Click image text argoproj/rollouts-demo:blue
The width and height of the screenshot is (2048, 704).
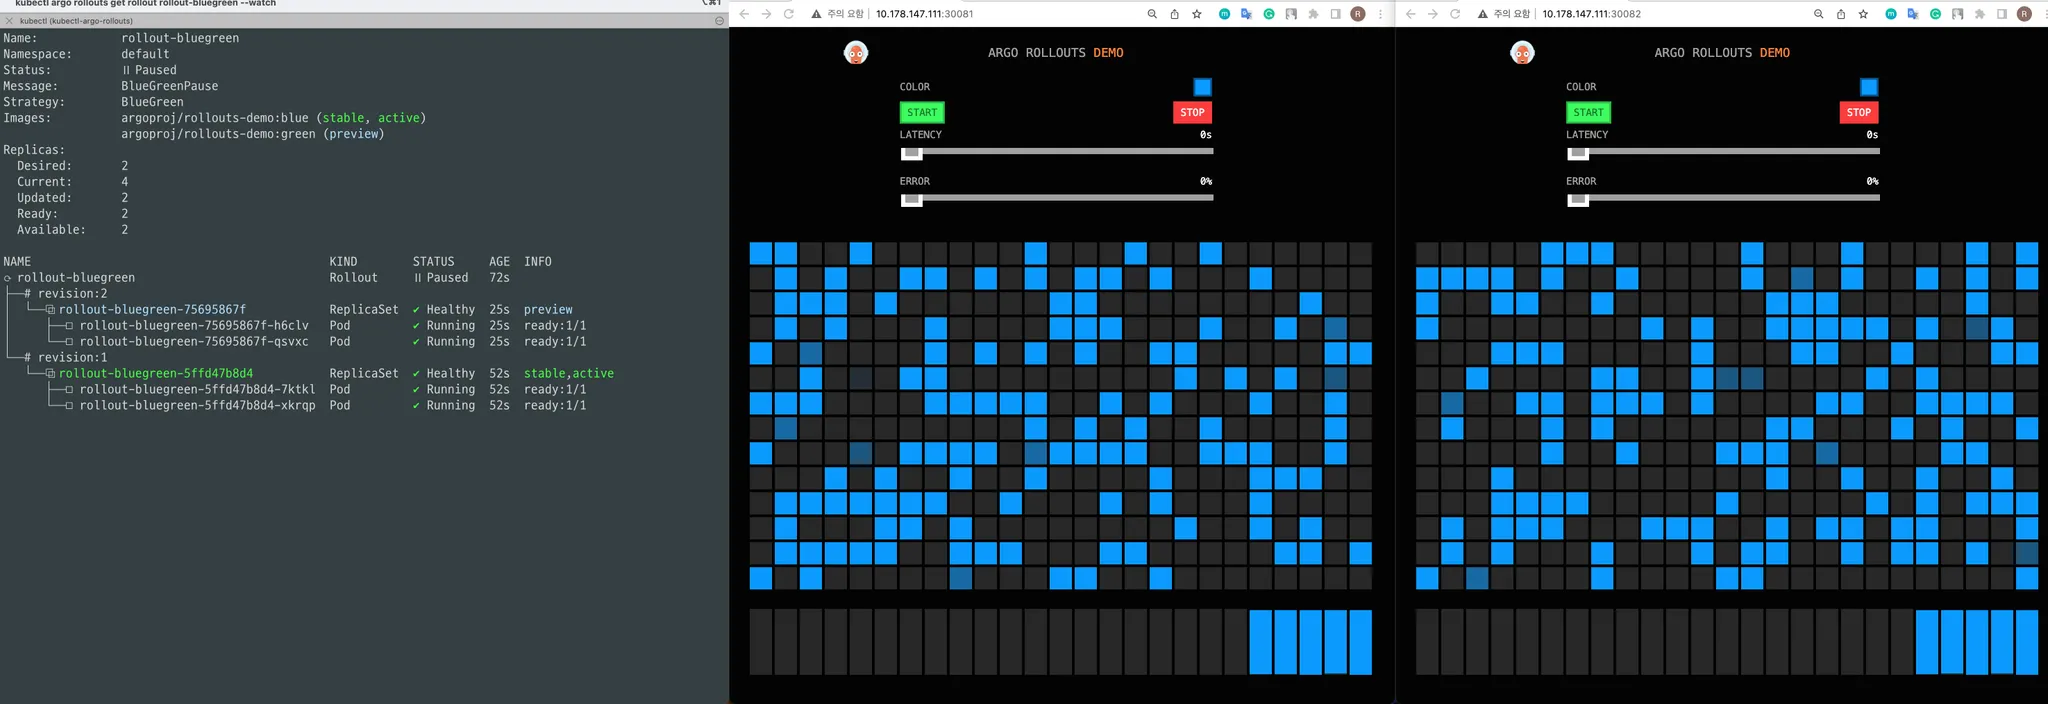point(215,118)
